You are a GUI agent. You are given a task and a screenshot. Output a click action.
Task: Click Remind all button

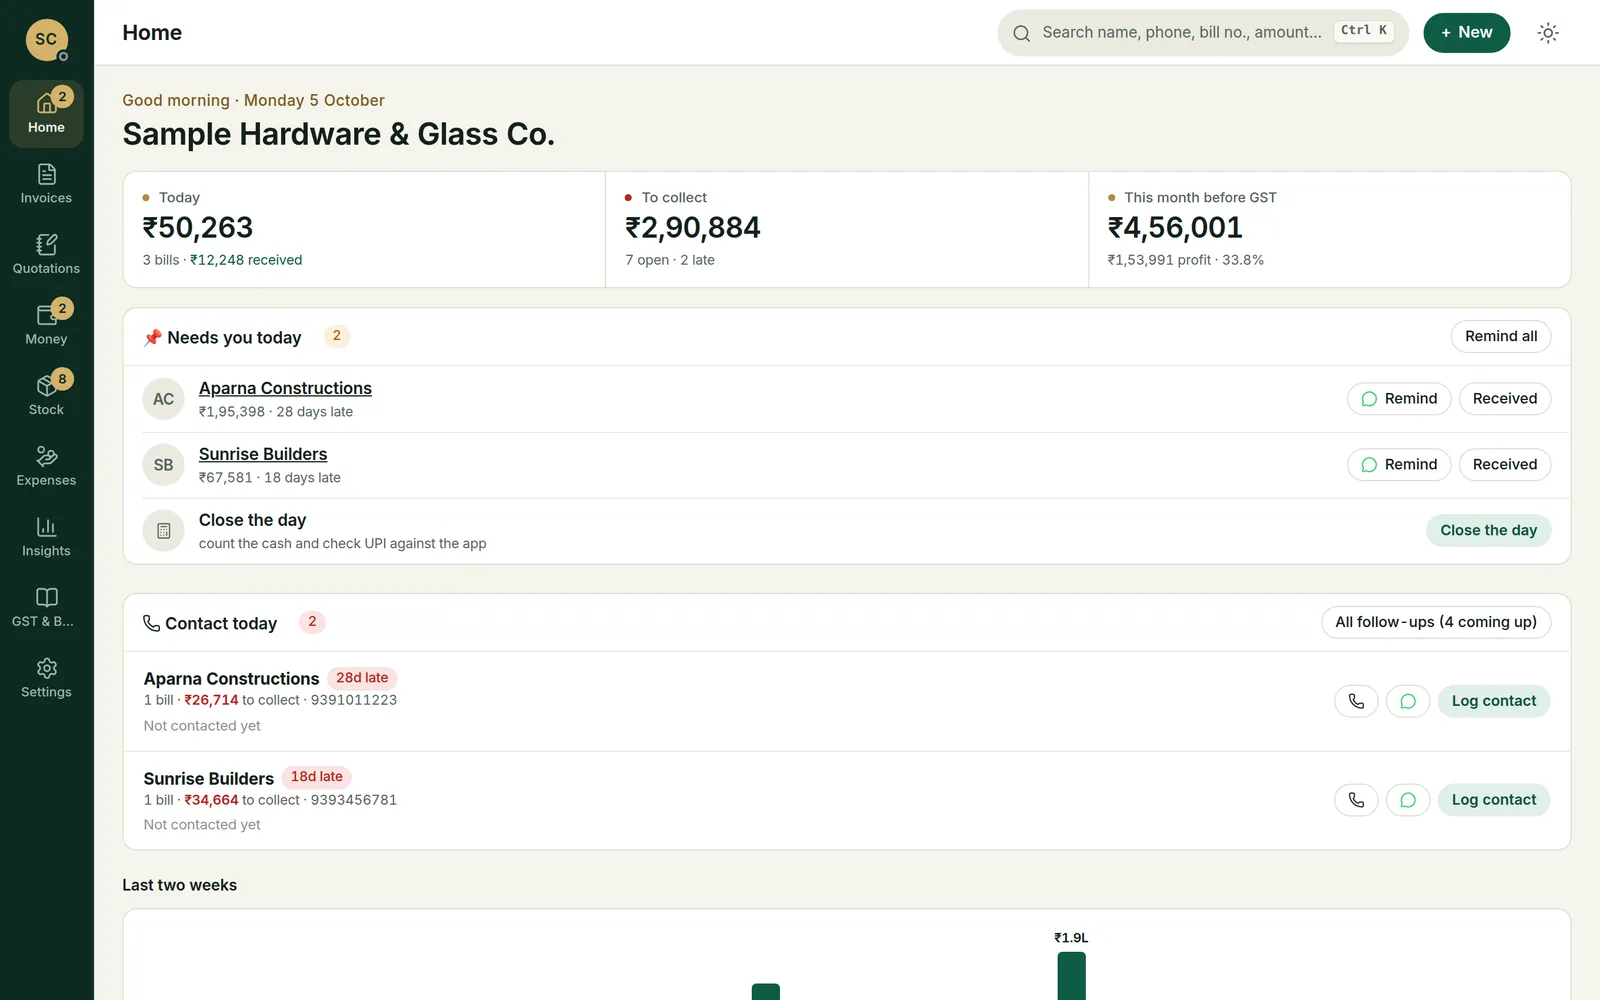[x=1500, y=336]
